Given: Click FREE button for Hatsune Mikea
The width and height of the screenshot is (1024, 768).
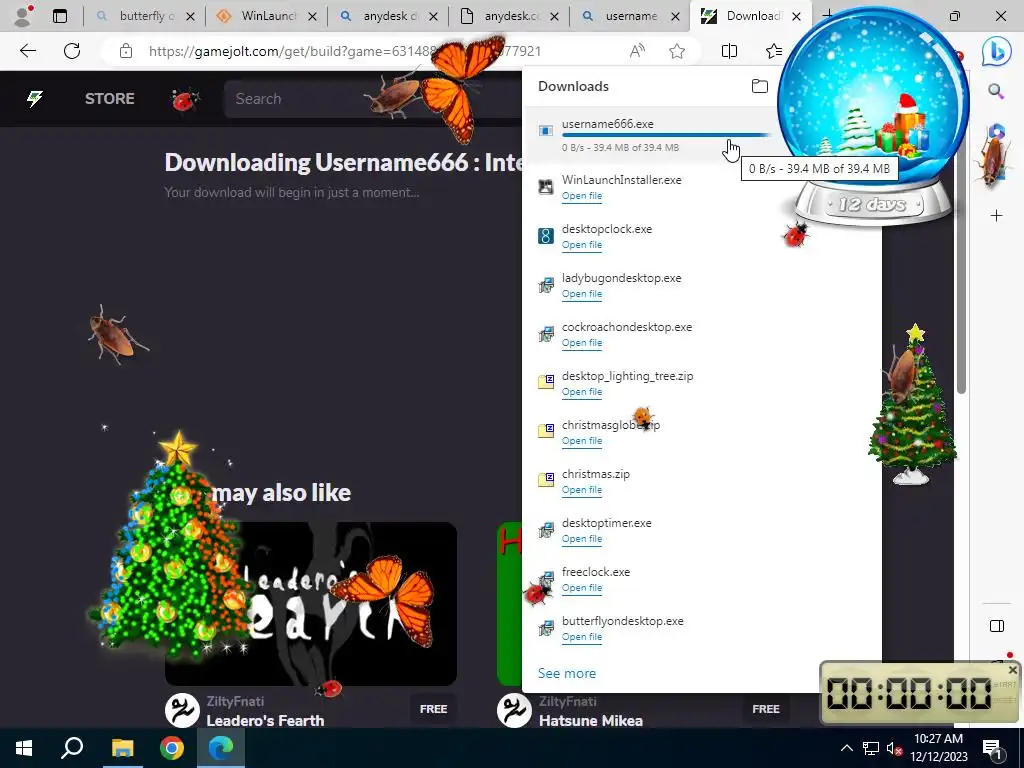Looking at the screenshot, I should pyautogui.click(x=766, y=709).
